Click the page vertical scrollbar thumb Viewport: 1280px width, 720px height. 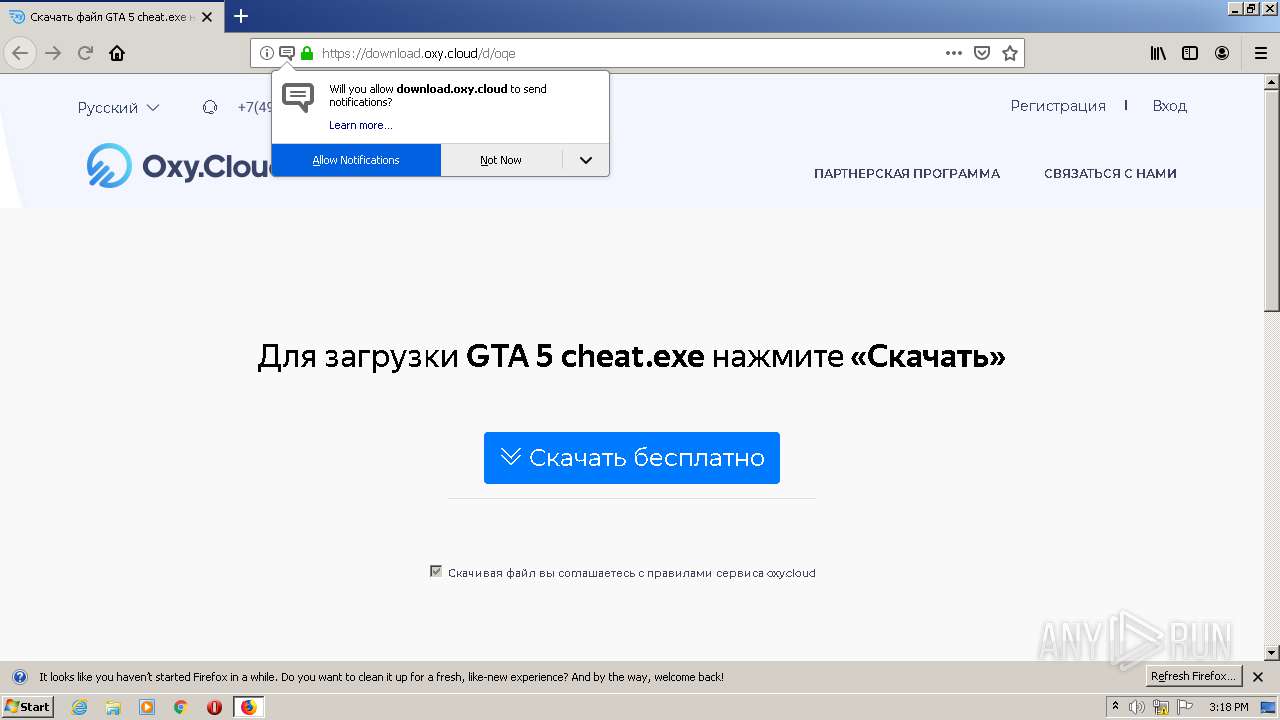coord(1272,200)
